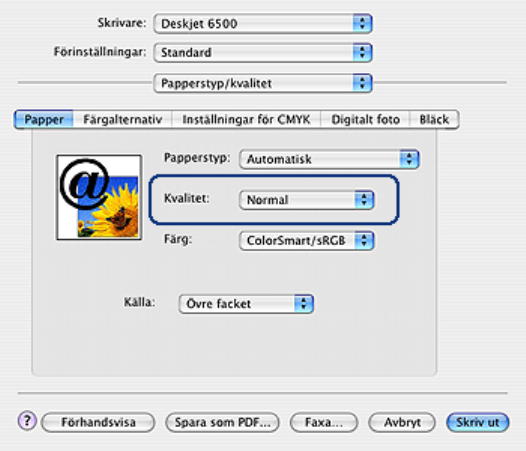Click the Skriv ut print button
The width and height of the screenshot is (526, 451).
pyautogui.click(x=478, y=422)
